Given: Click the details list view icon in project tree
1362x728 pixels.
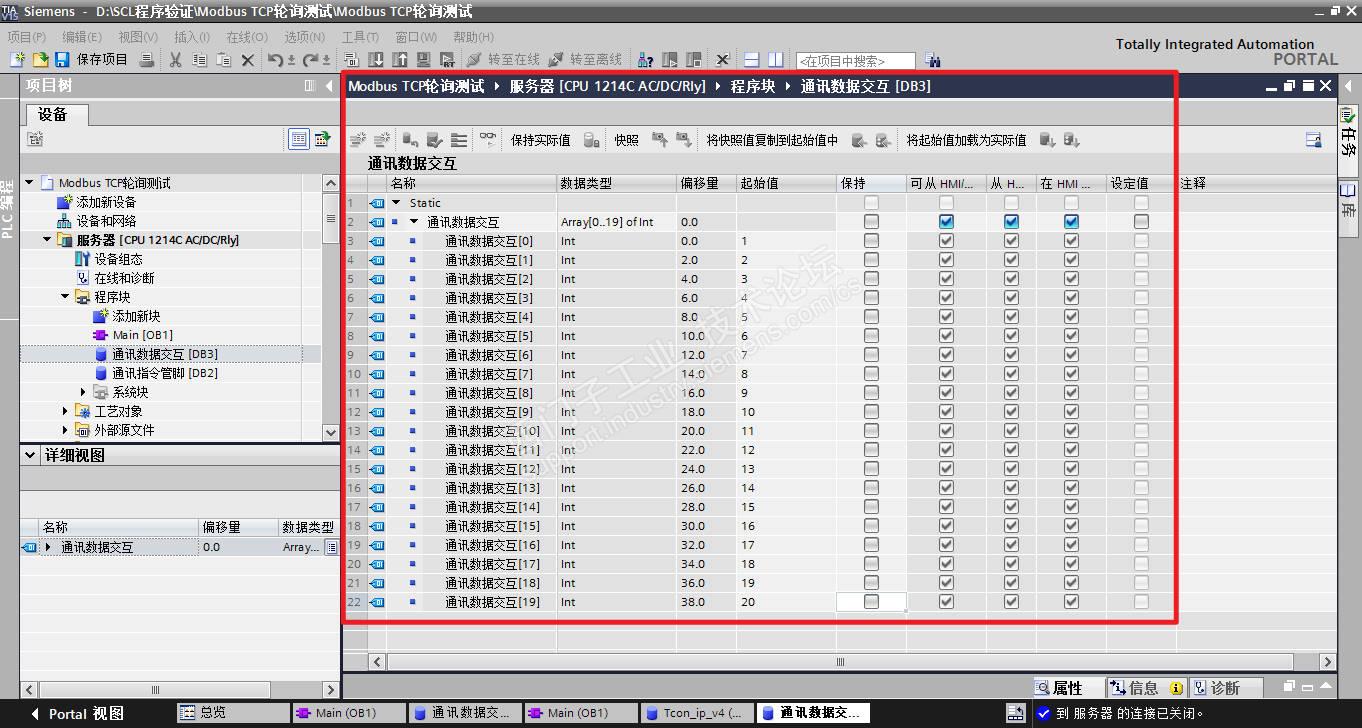Looking at the screenshot, I should coord(298,139).
